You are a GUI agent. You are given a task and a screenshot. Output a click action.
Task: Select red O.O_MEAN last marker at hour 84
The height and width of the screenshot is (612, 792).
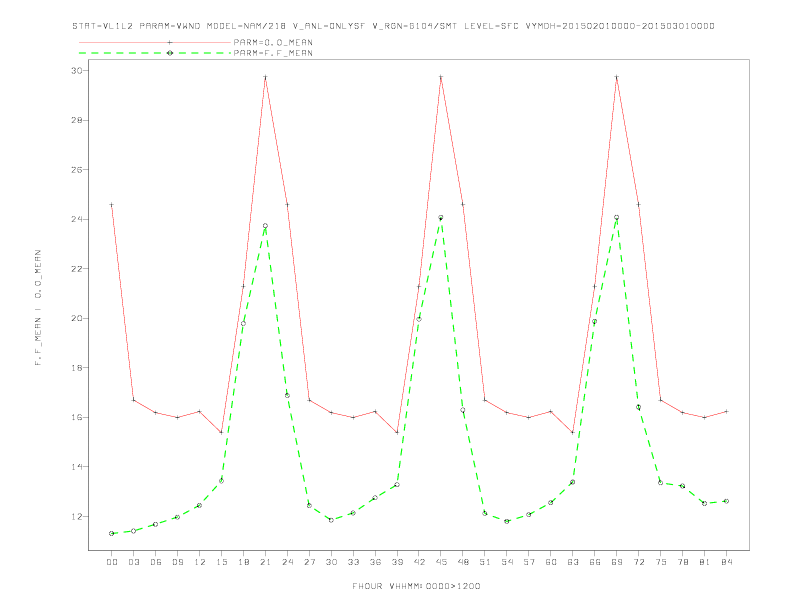pyautogui.click(x=726, y=412)
